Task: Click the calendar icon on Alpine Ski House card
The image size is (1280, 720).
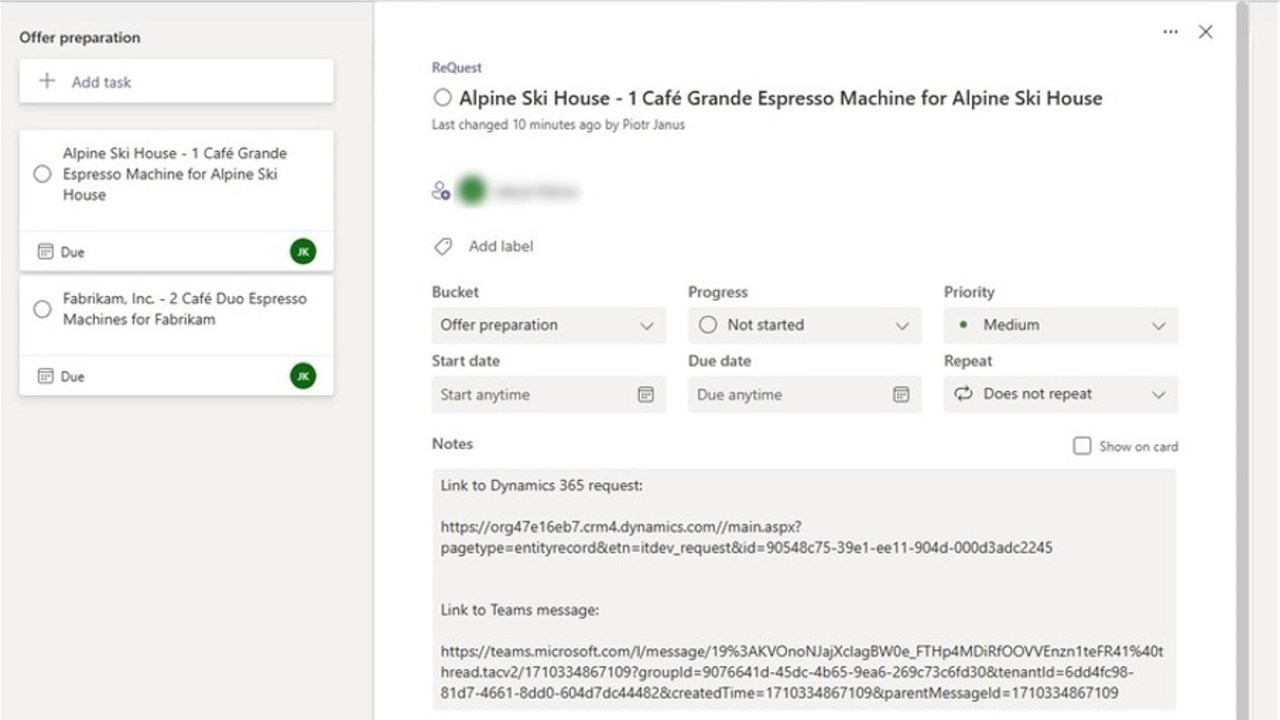Action: coord(45,252)
